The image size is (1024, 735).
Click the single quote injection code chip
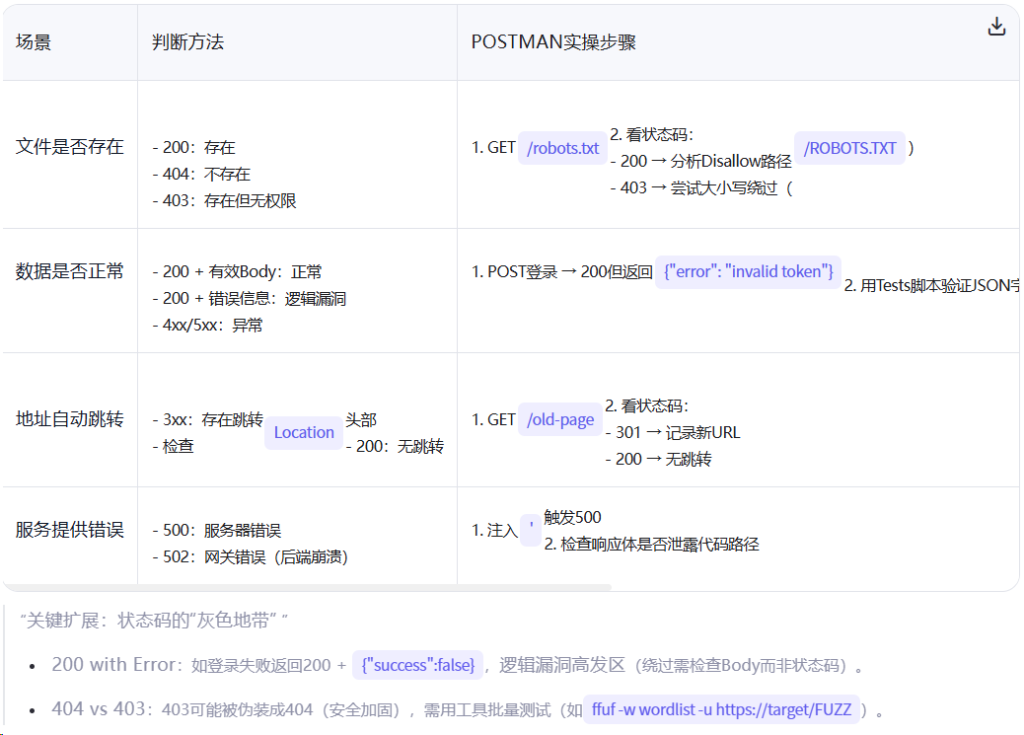pos(530,530)
